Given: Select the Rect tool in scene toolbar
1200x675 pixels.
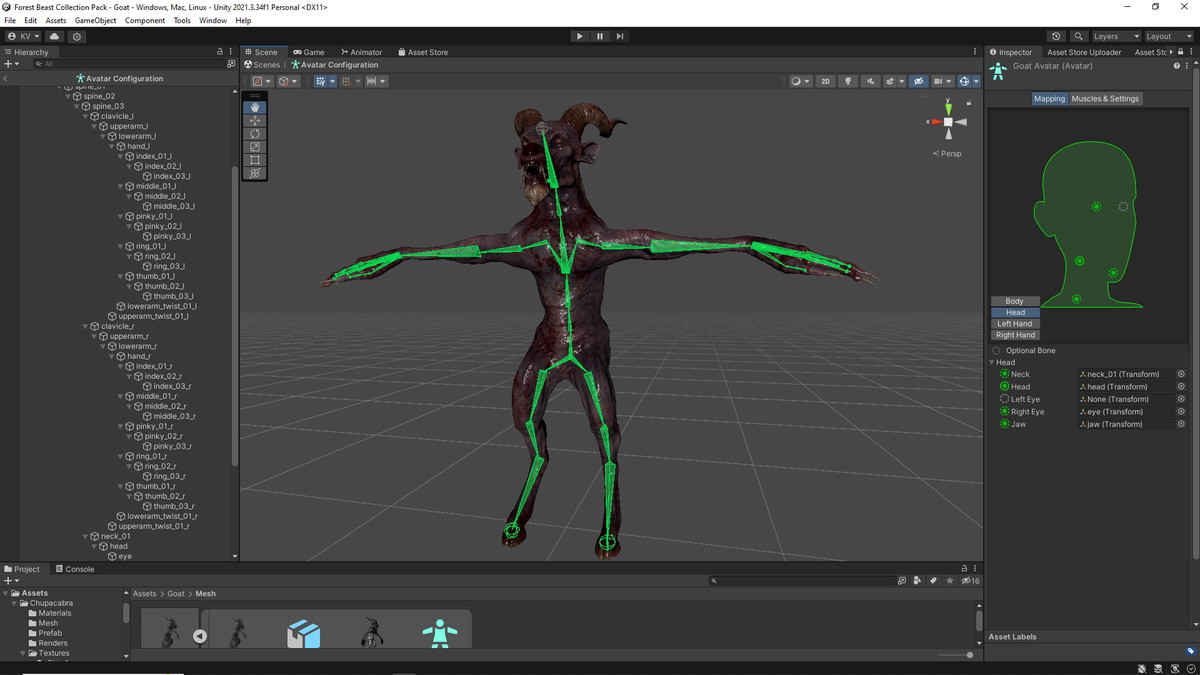Looking at the screenshot, I should (255, 160).
